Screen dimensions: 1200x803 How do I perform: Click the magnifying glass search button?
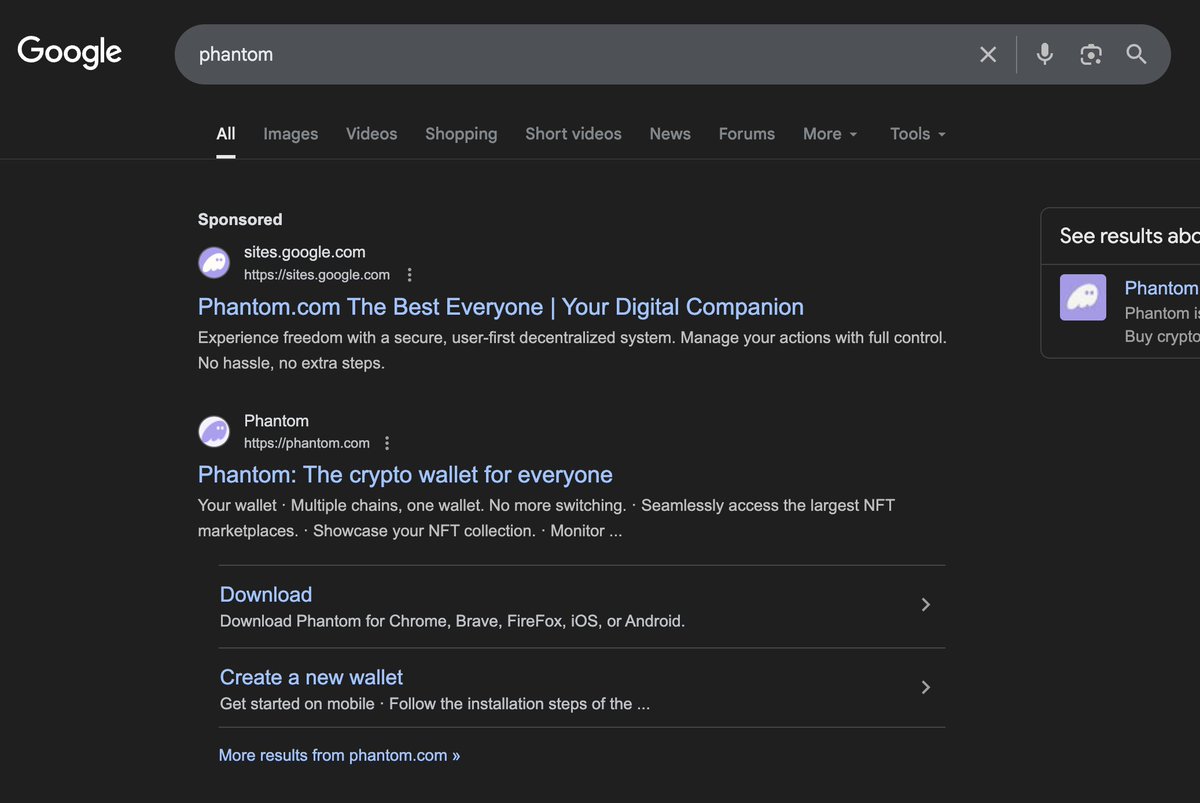[1136, 54]
